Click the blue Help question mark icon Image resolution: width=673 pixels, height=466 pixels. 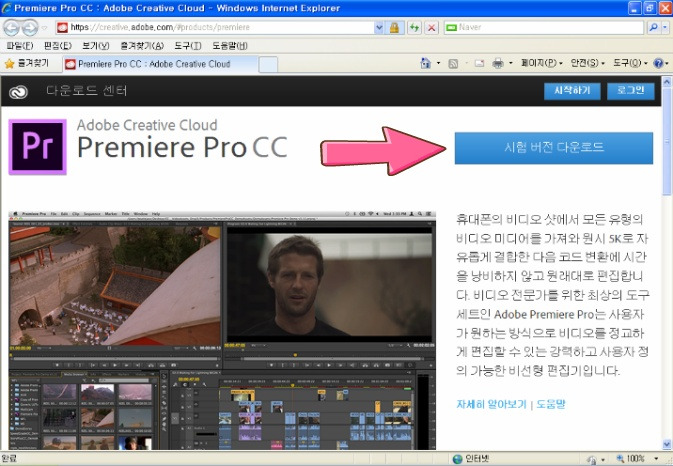[658, 64]
